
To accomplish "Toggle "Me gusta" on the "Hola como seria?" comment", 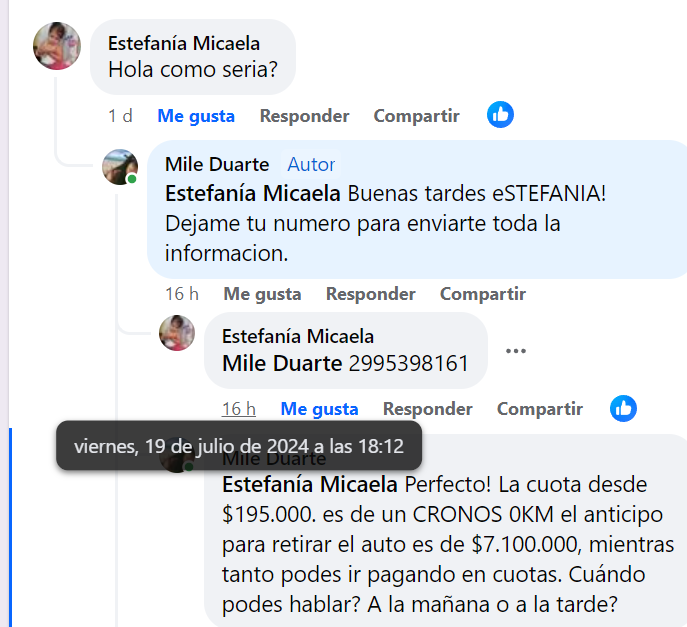I will coord(196,116).
